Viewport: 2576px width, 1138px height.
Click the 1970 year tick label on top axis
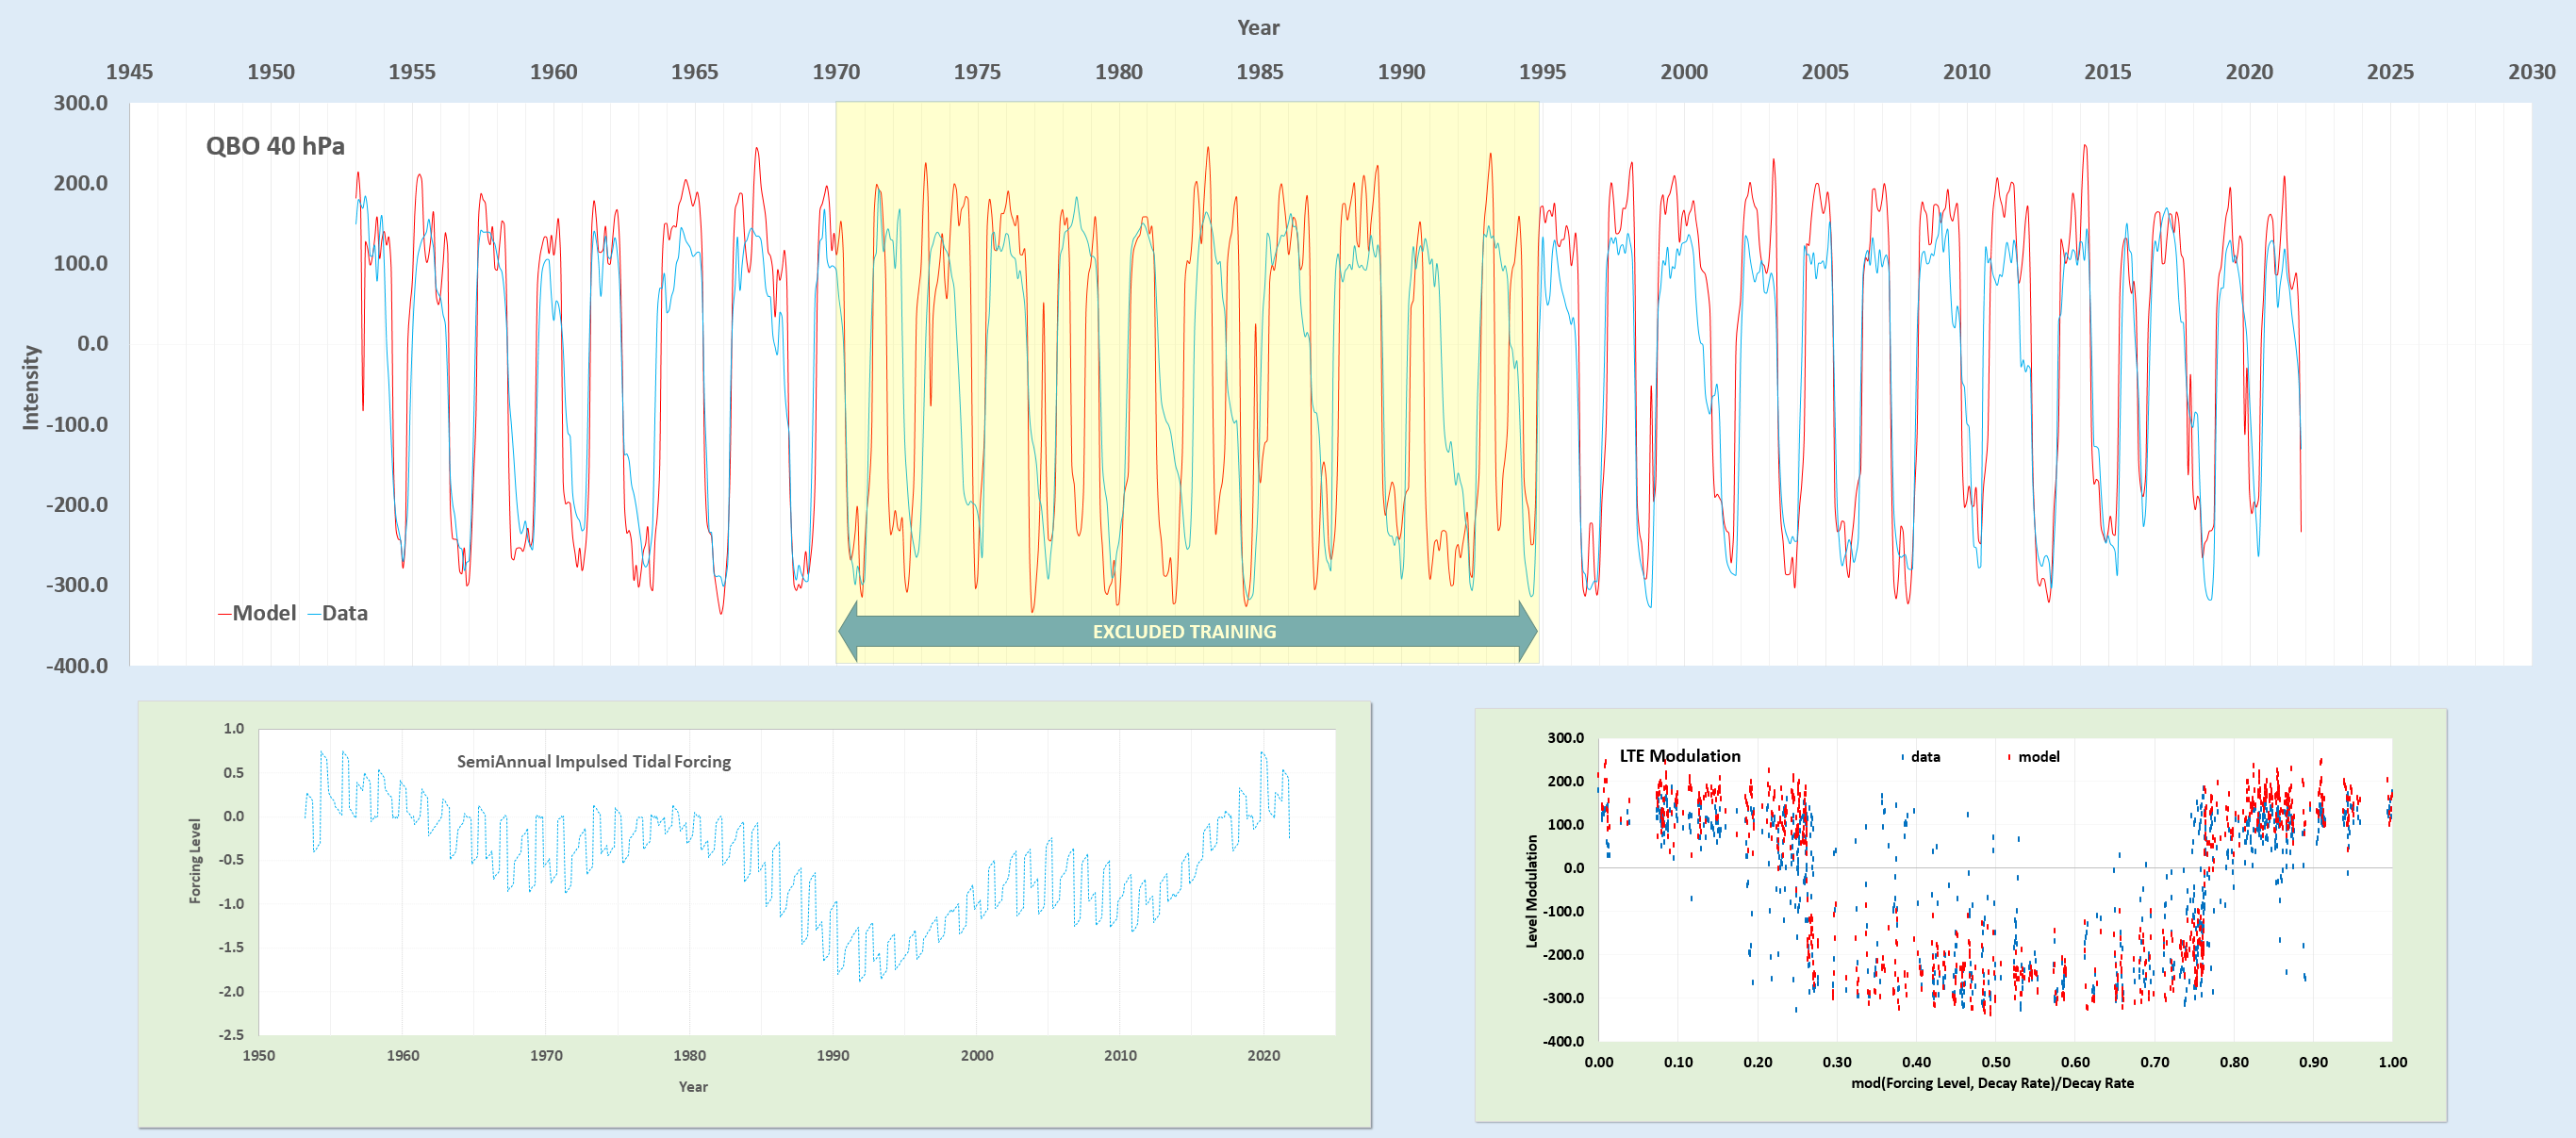pyautogui.click(x=835, y=72)
